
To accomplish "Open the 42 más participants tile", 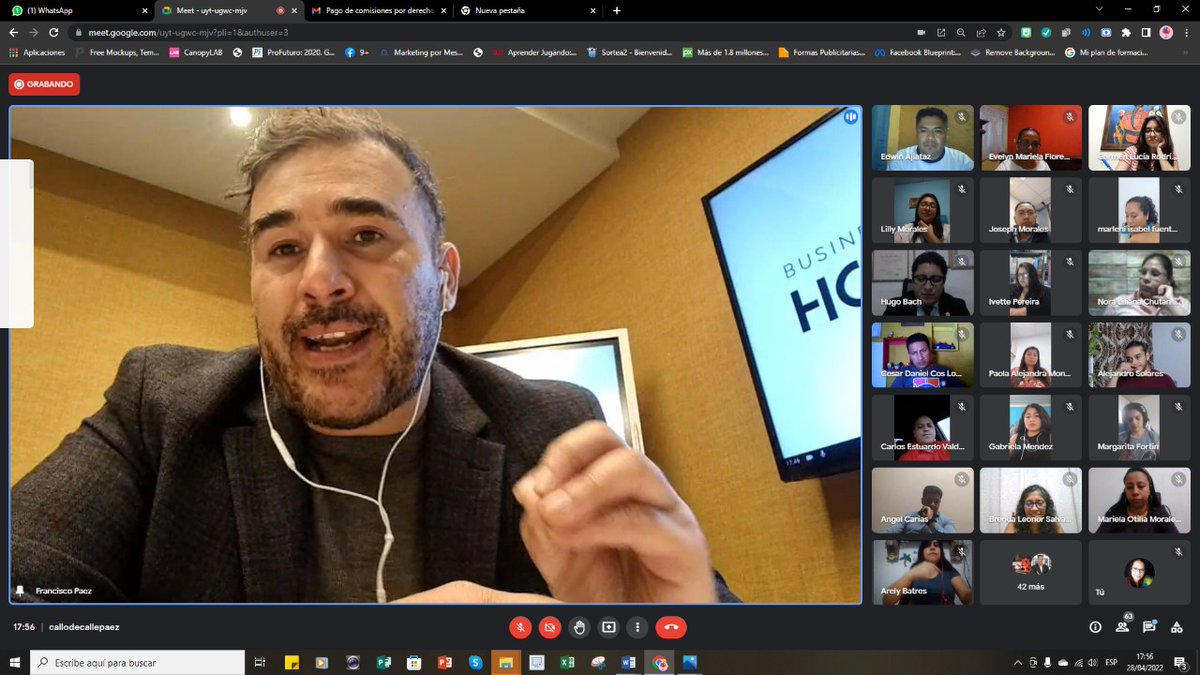I will [x=1031, y=572].
